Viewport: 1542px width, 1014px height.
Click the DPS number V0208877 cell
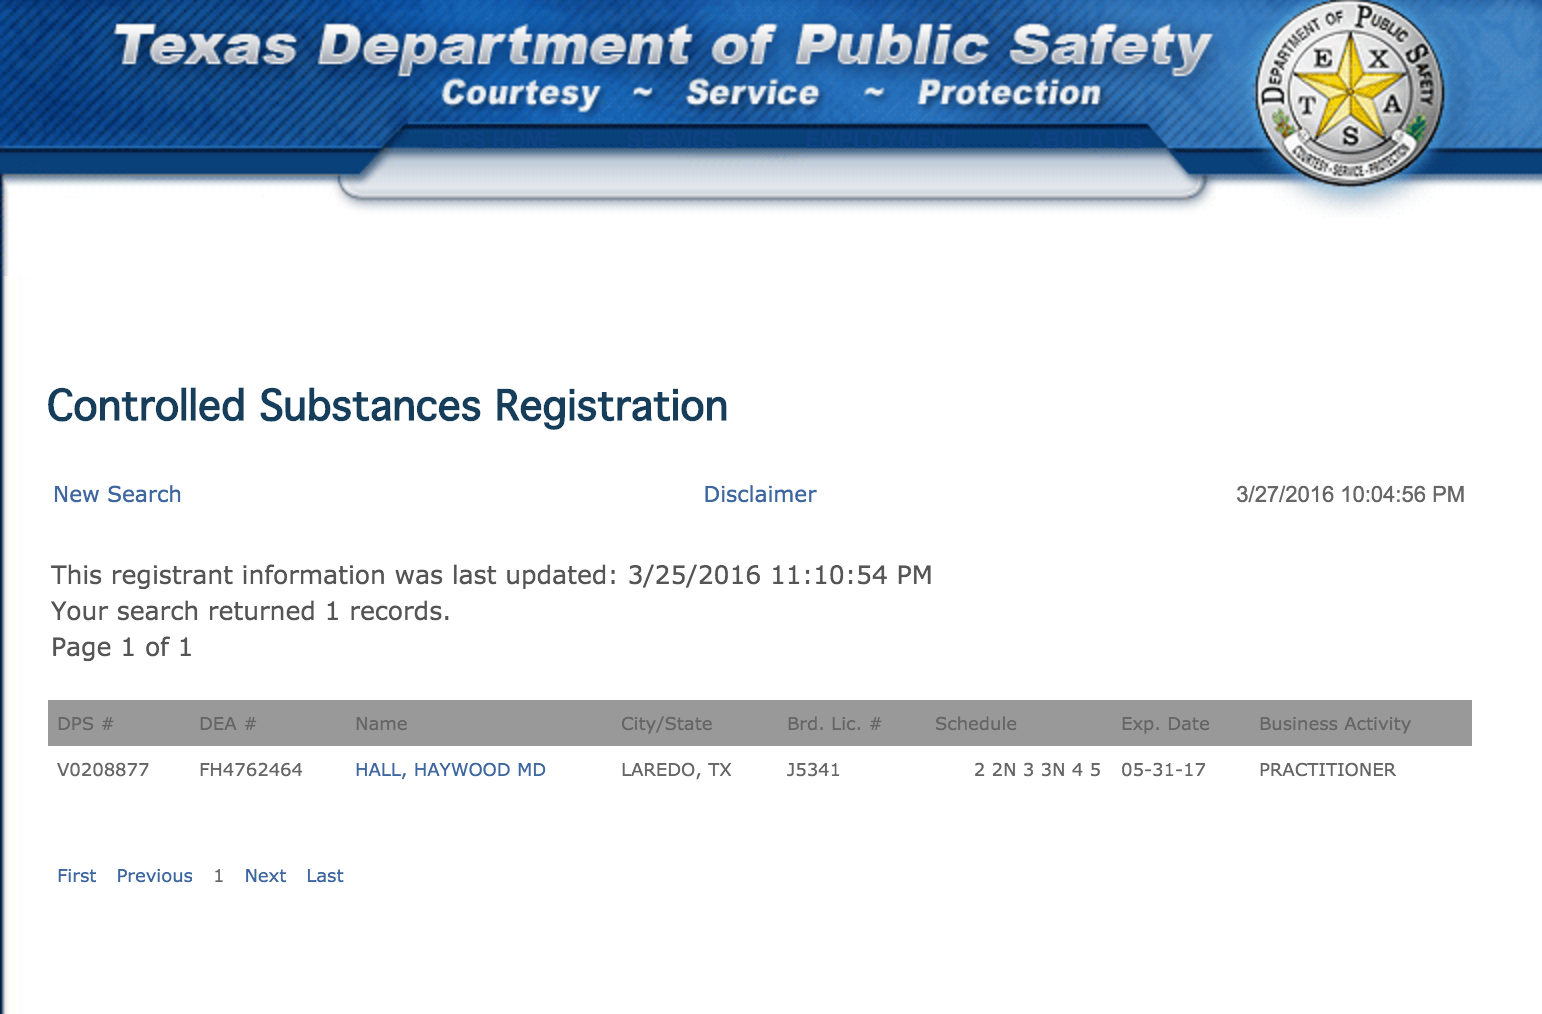pos(103,770)
